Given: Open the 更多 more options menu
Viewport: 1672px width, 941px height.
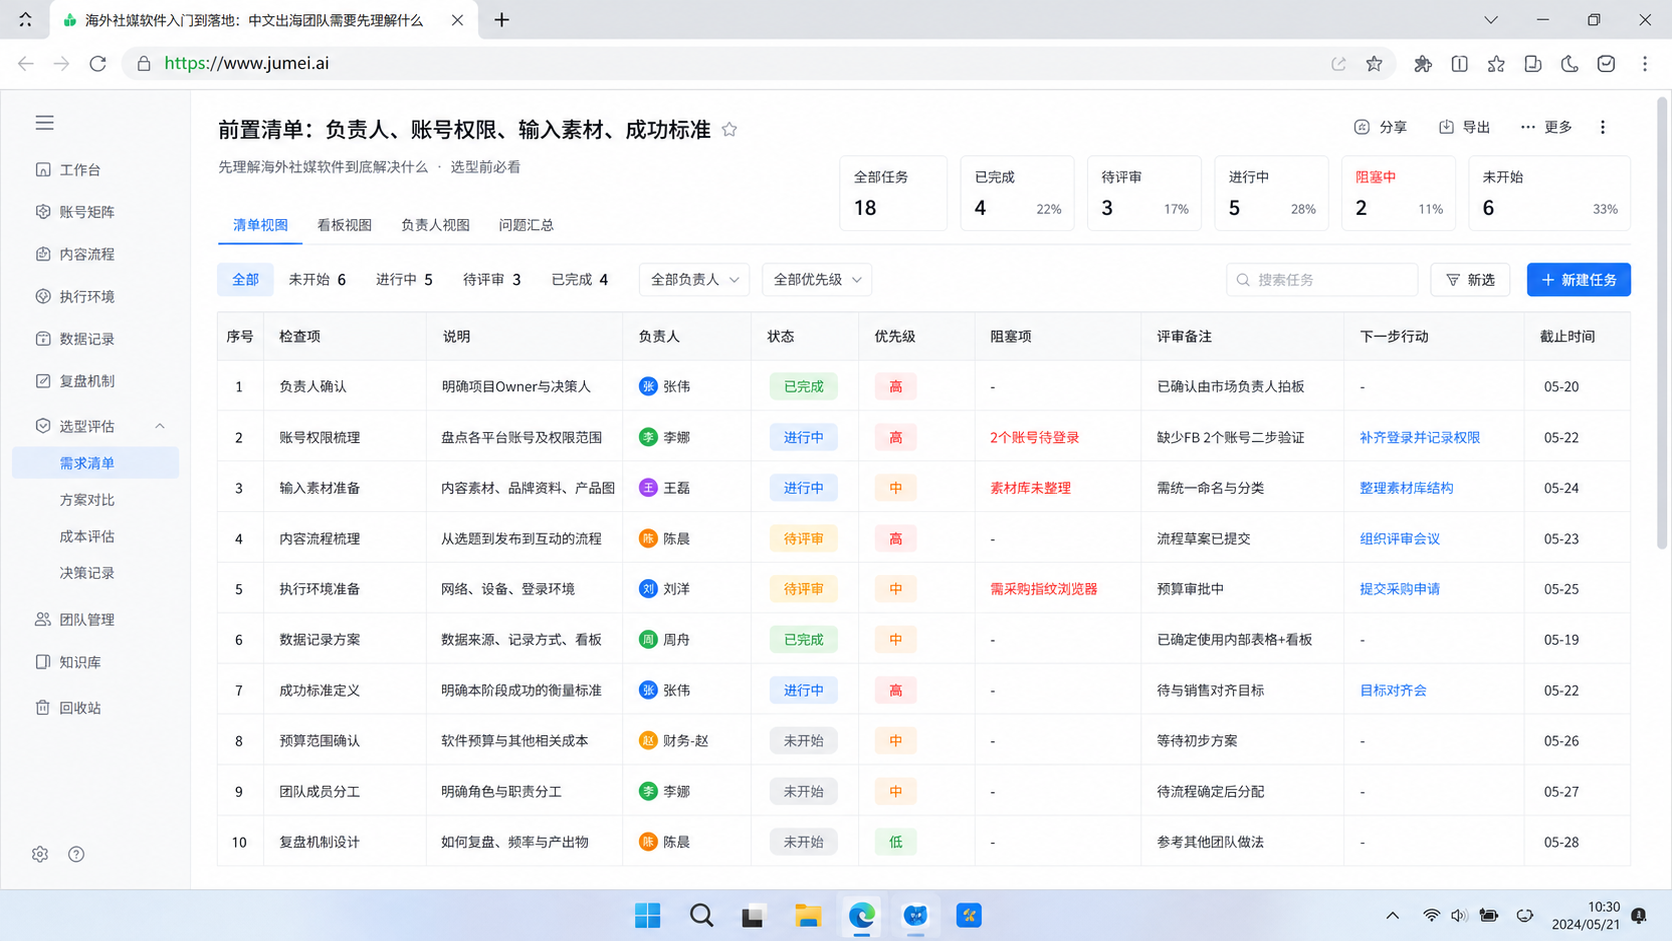Looking at the screenshot, I should (1546, 127).
